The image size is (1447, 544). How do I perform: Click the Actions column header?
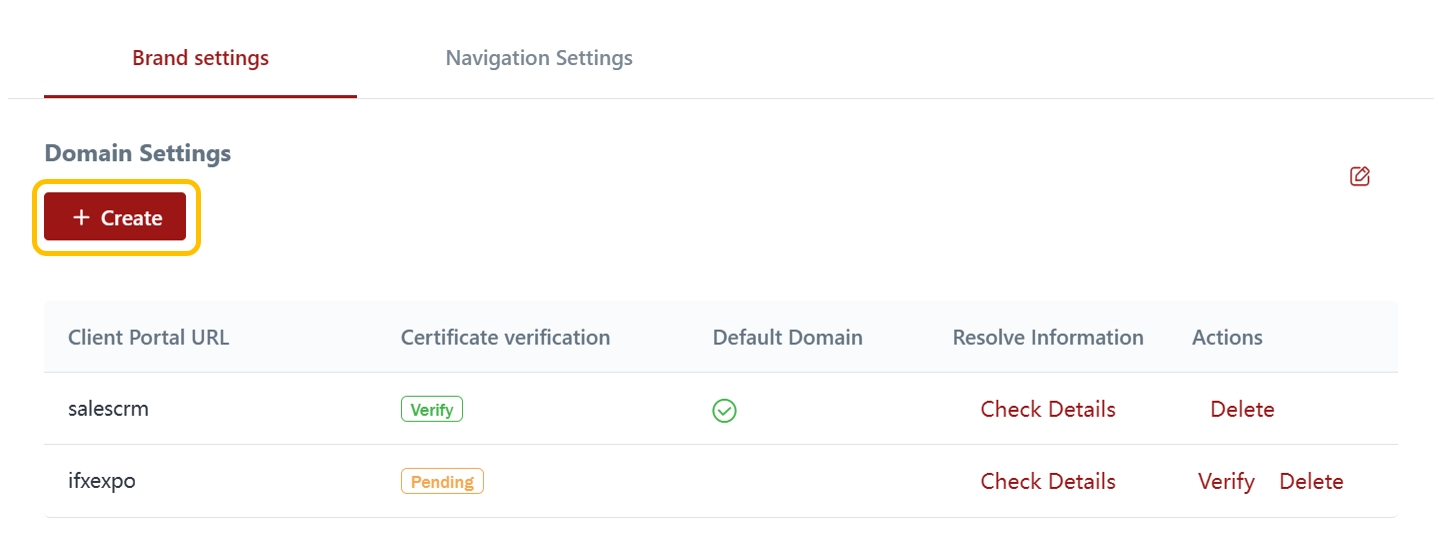1227,337
